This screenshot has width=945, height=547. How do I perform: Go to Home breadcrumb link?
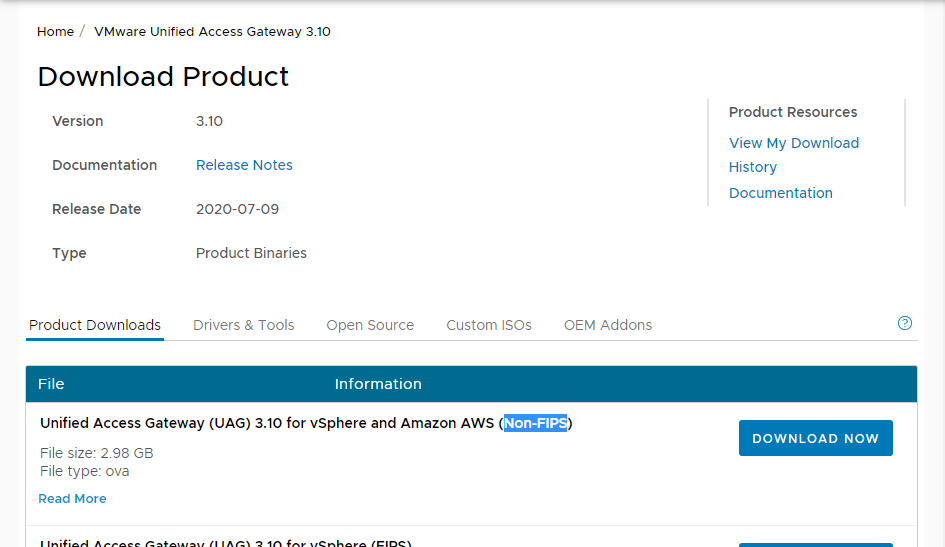[55, 31]
